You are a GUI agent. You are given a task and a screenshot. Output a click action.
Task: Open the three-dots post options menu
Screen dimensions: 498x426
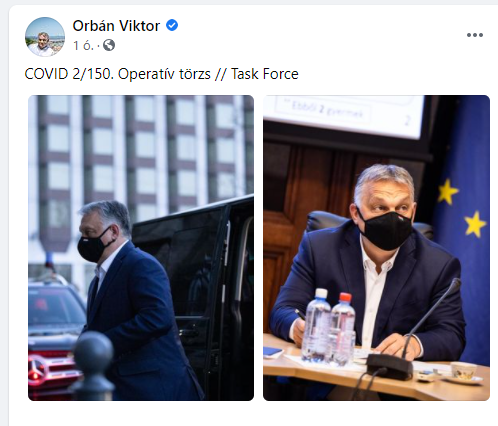click(475, 35)
